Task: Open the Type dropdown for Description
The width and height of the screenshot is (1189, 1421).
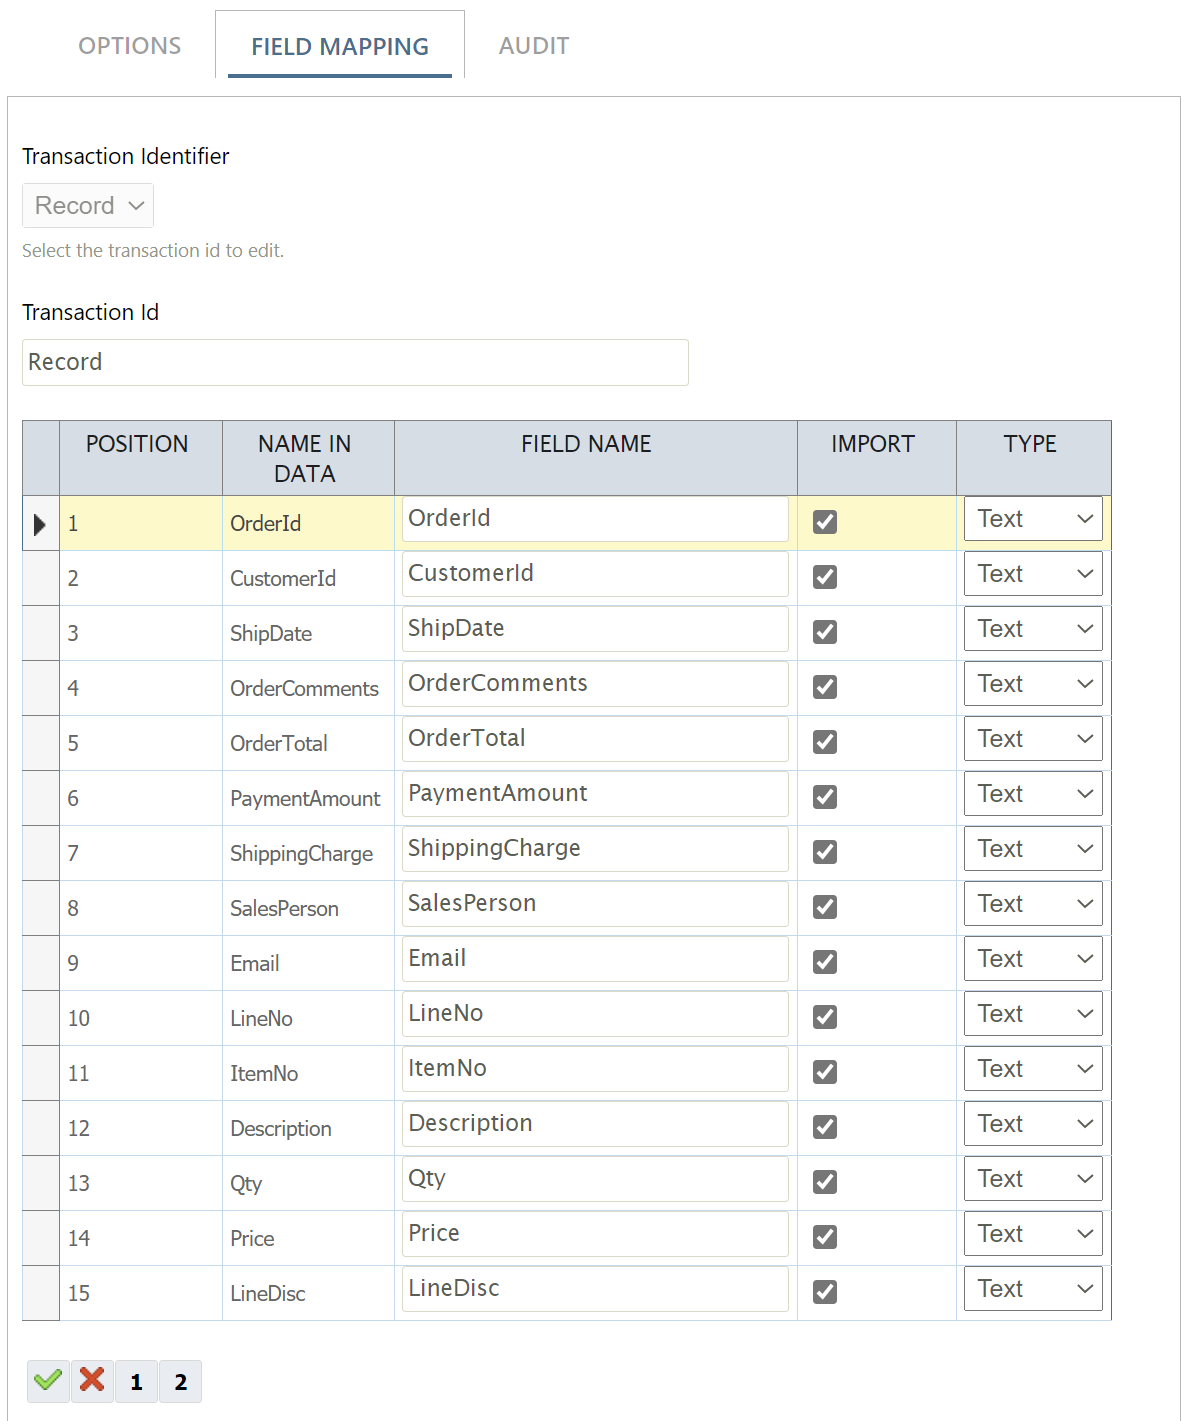Action: pos(1032,1123)
